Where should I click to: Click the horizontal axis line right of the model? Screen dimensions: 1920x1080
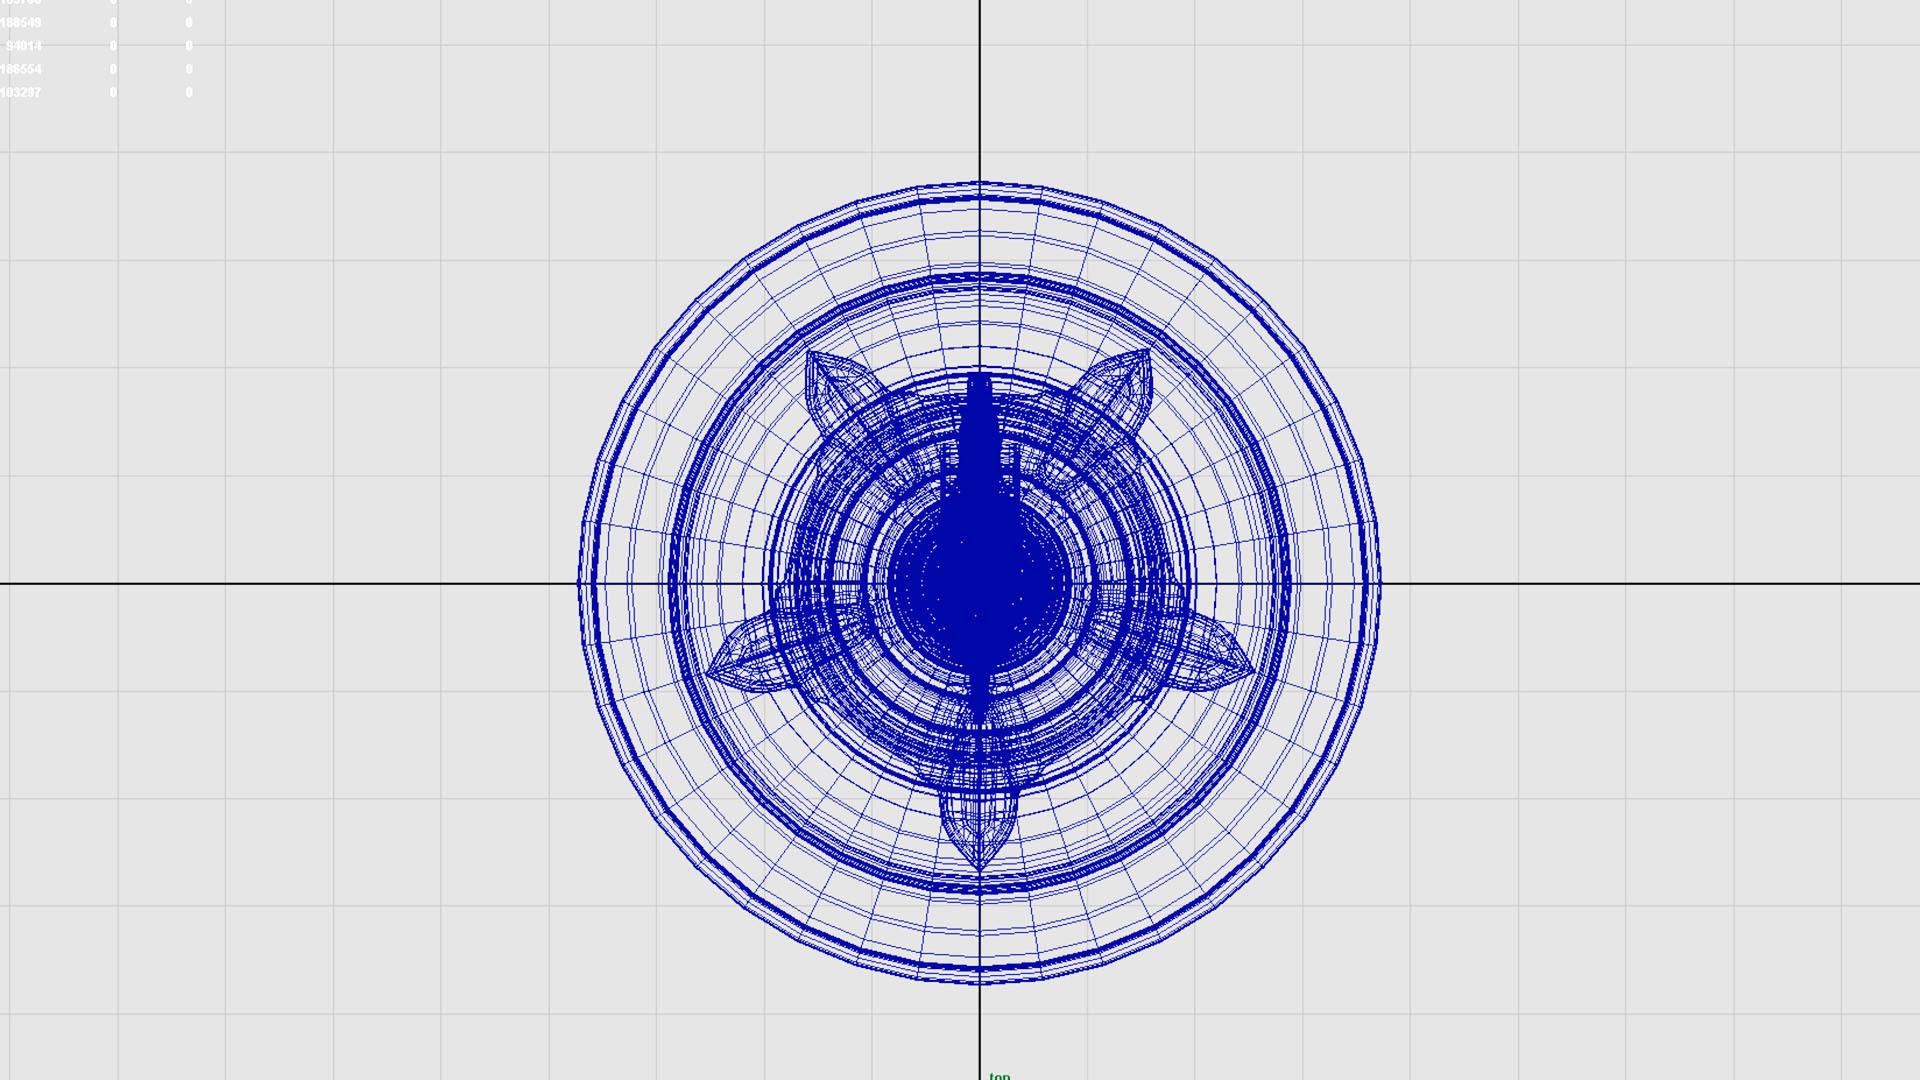pos(1650,583)
